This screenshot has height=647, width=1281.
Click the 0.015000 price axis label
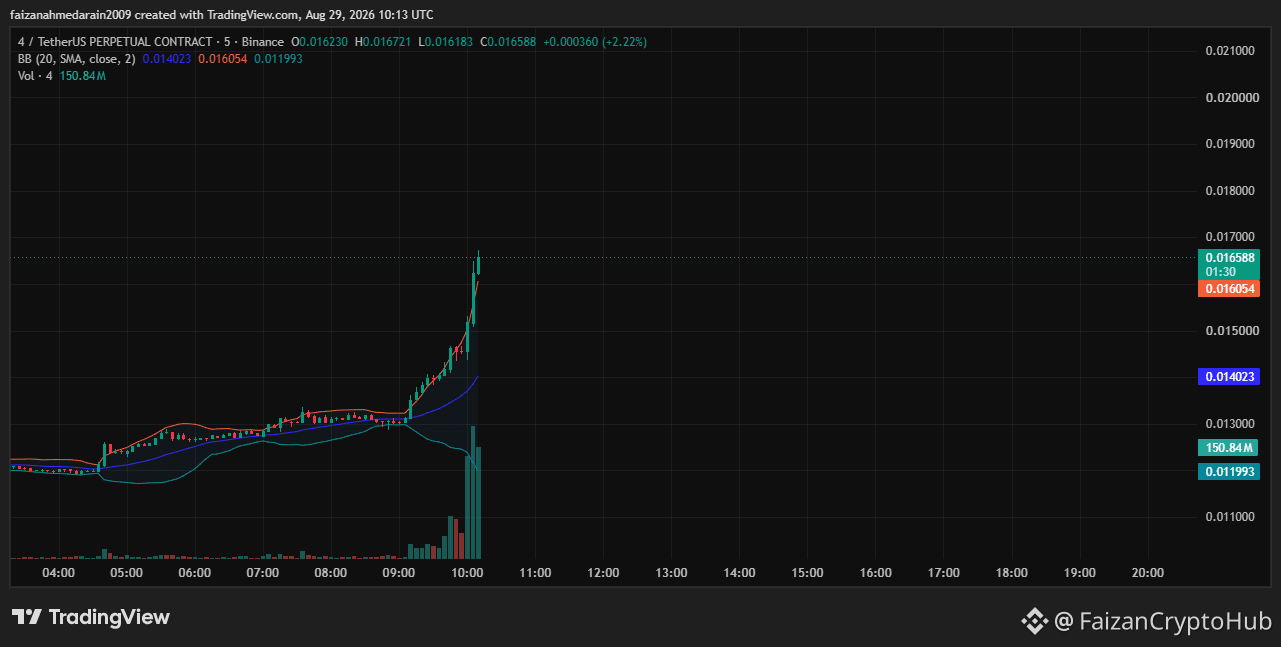click(1230, 331)
